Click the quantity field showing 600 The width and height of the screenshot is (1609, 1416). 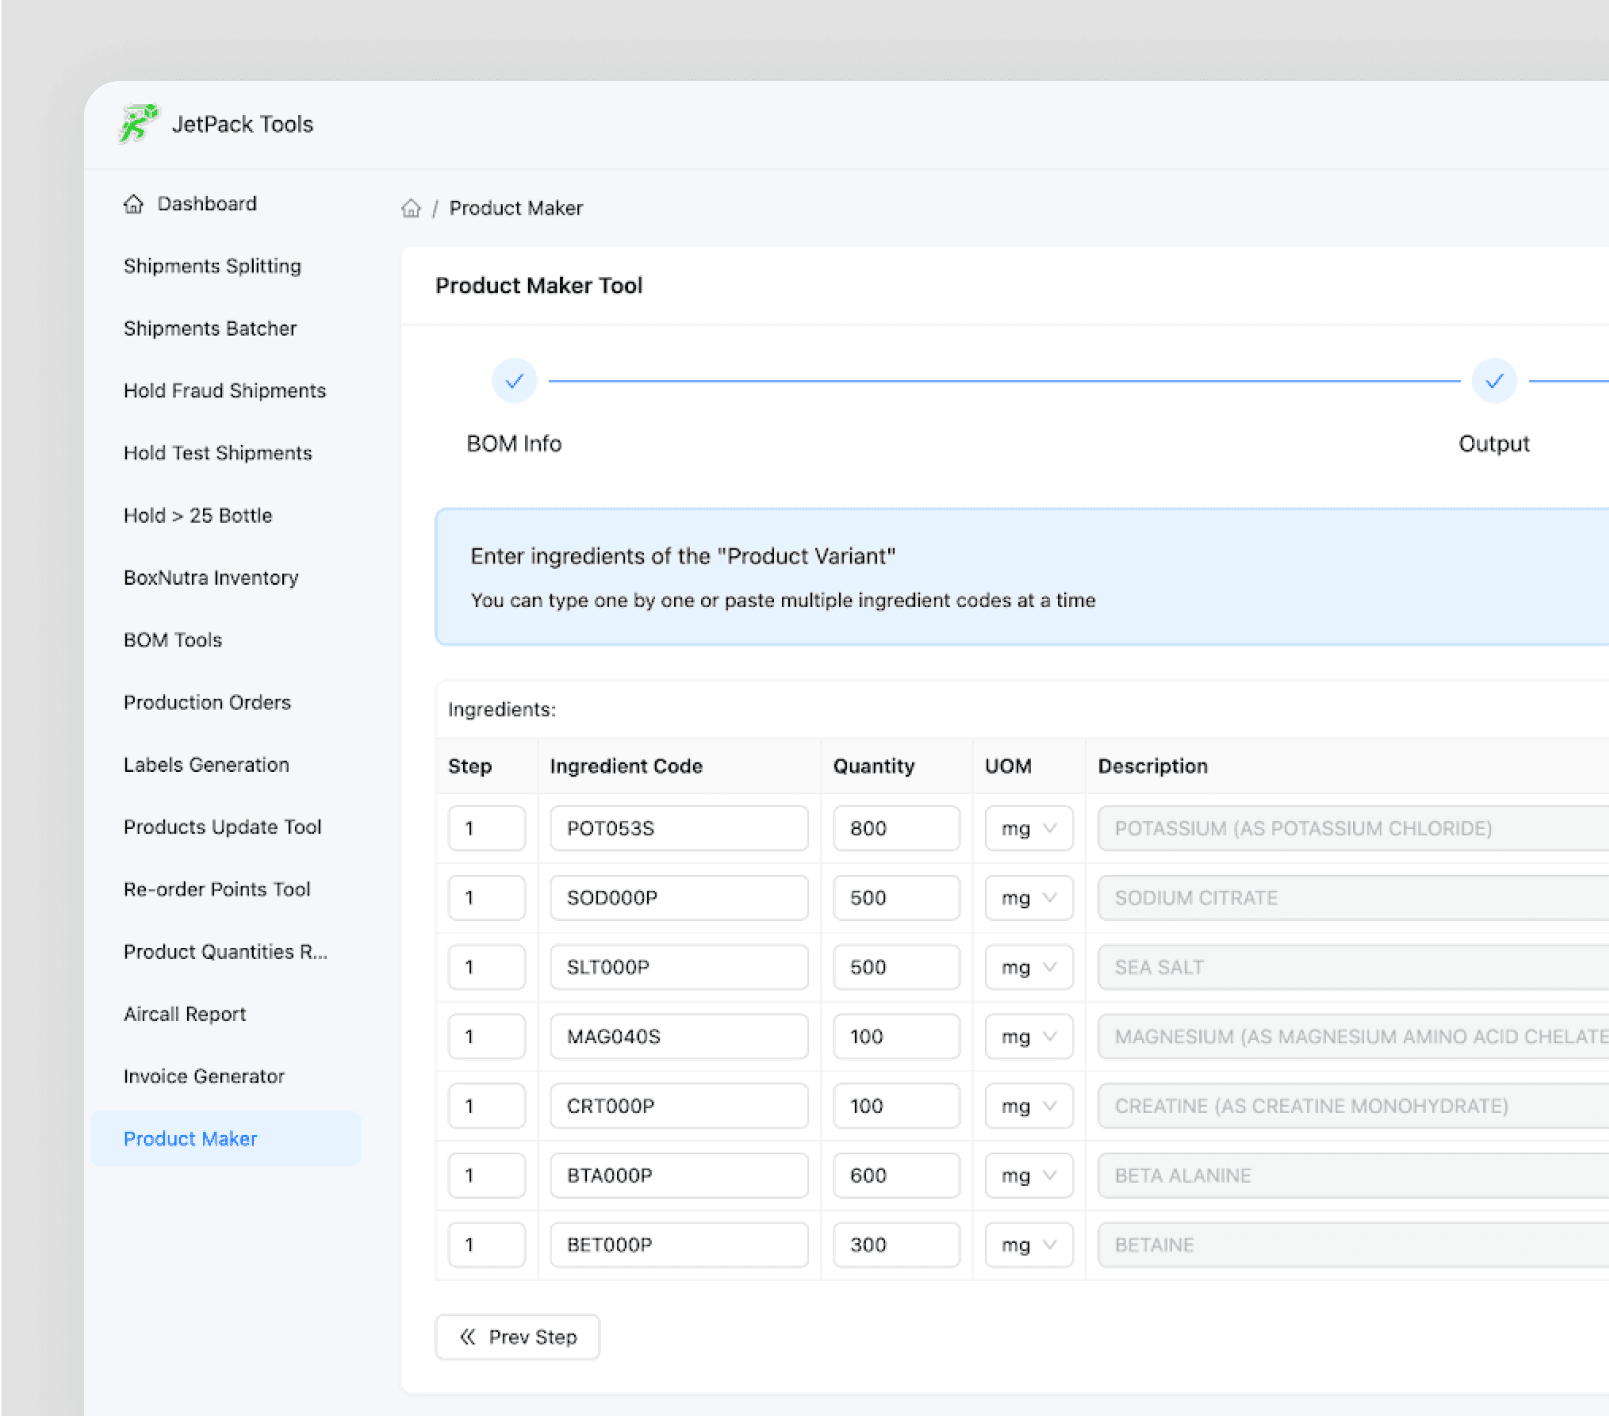895,1176
